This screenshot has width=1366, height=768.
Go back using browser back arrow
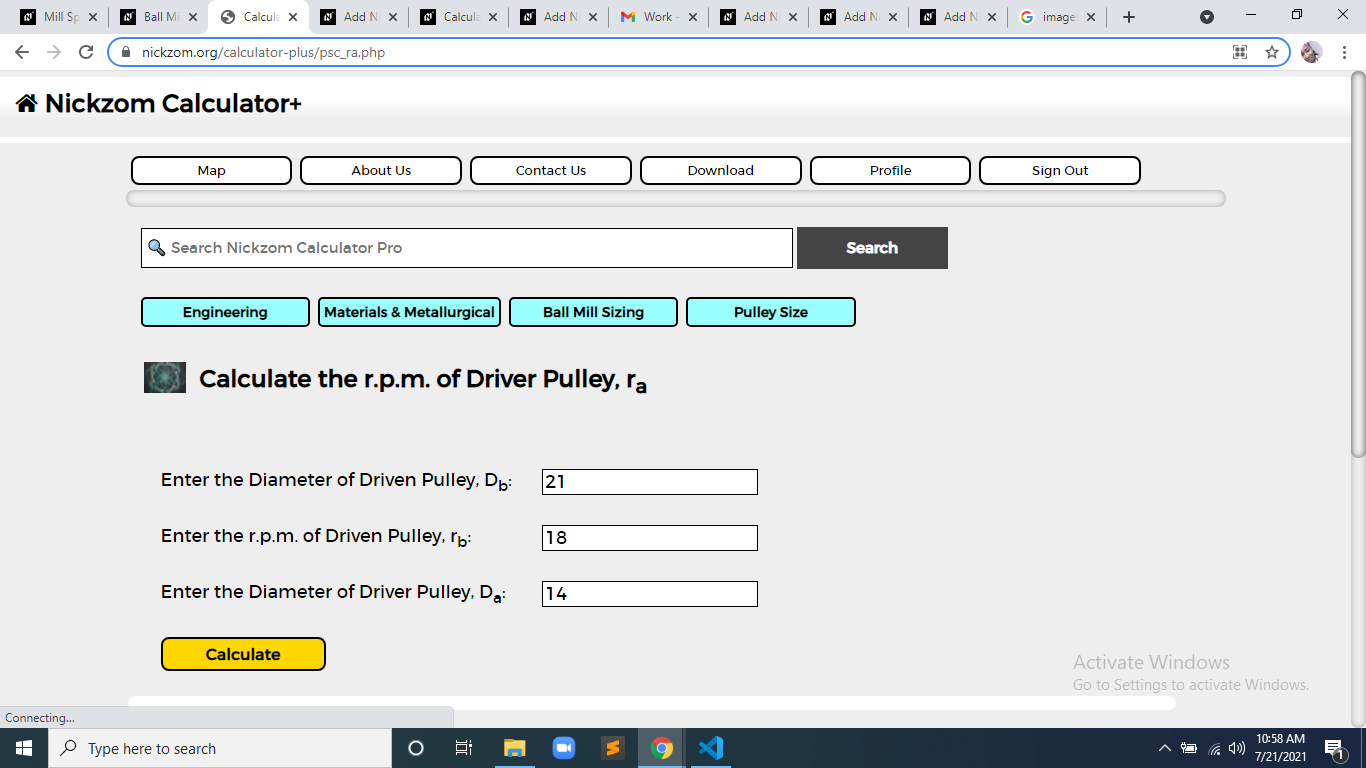point(22,52)
